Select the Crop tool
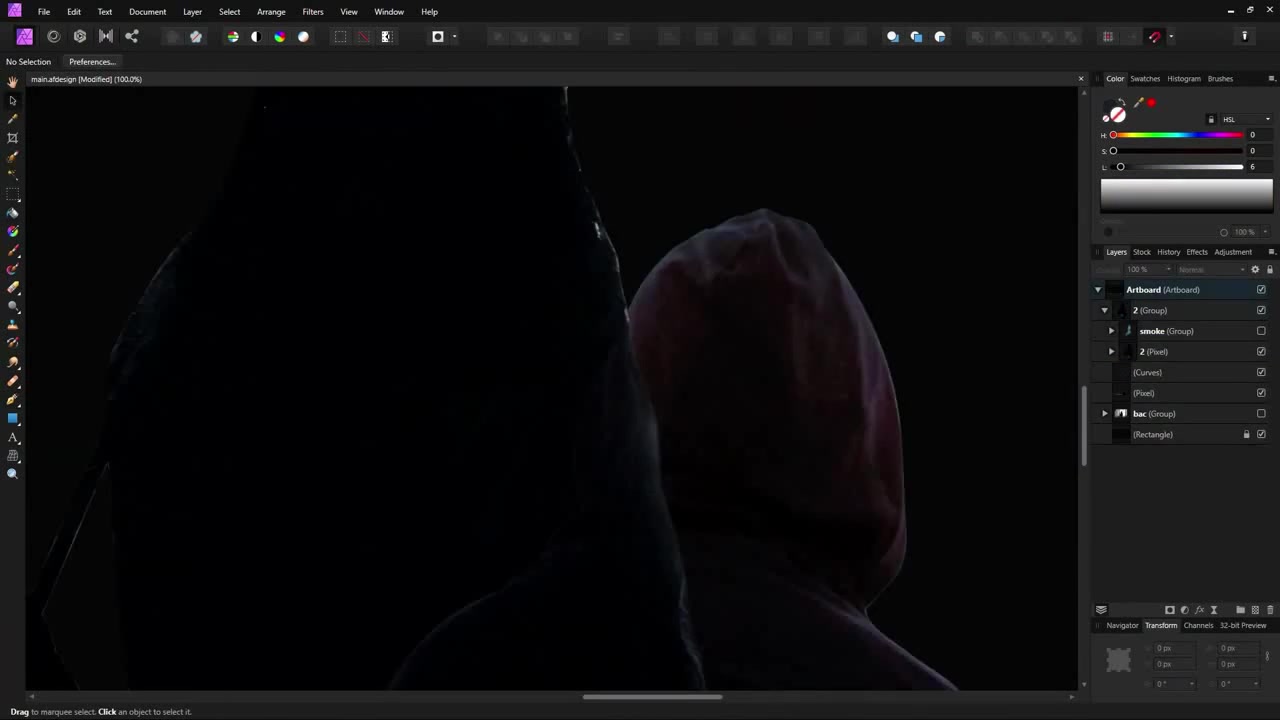Image resolution: width=1280 pixels, height=720 pixels. pyautogui.click(x=13, y=138)
